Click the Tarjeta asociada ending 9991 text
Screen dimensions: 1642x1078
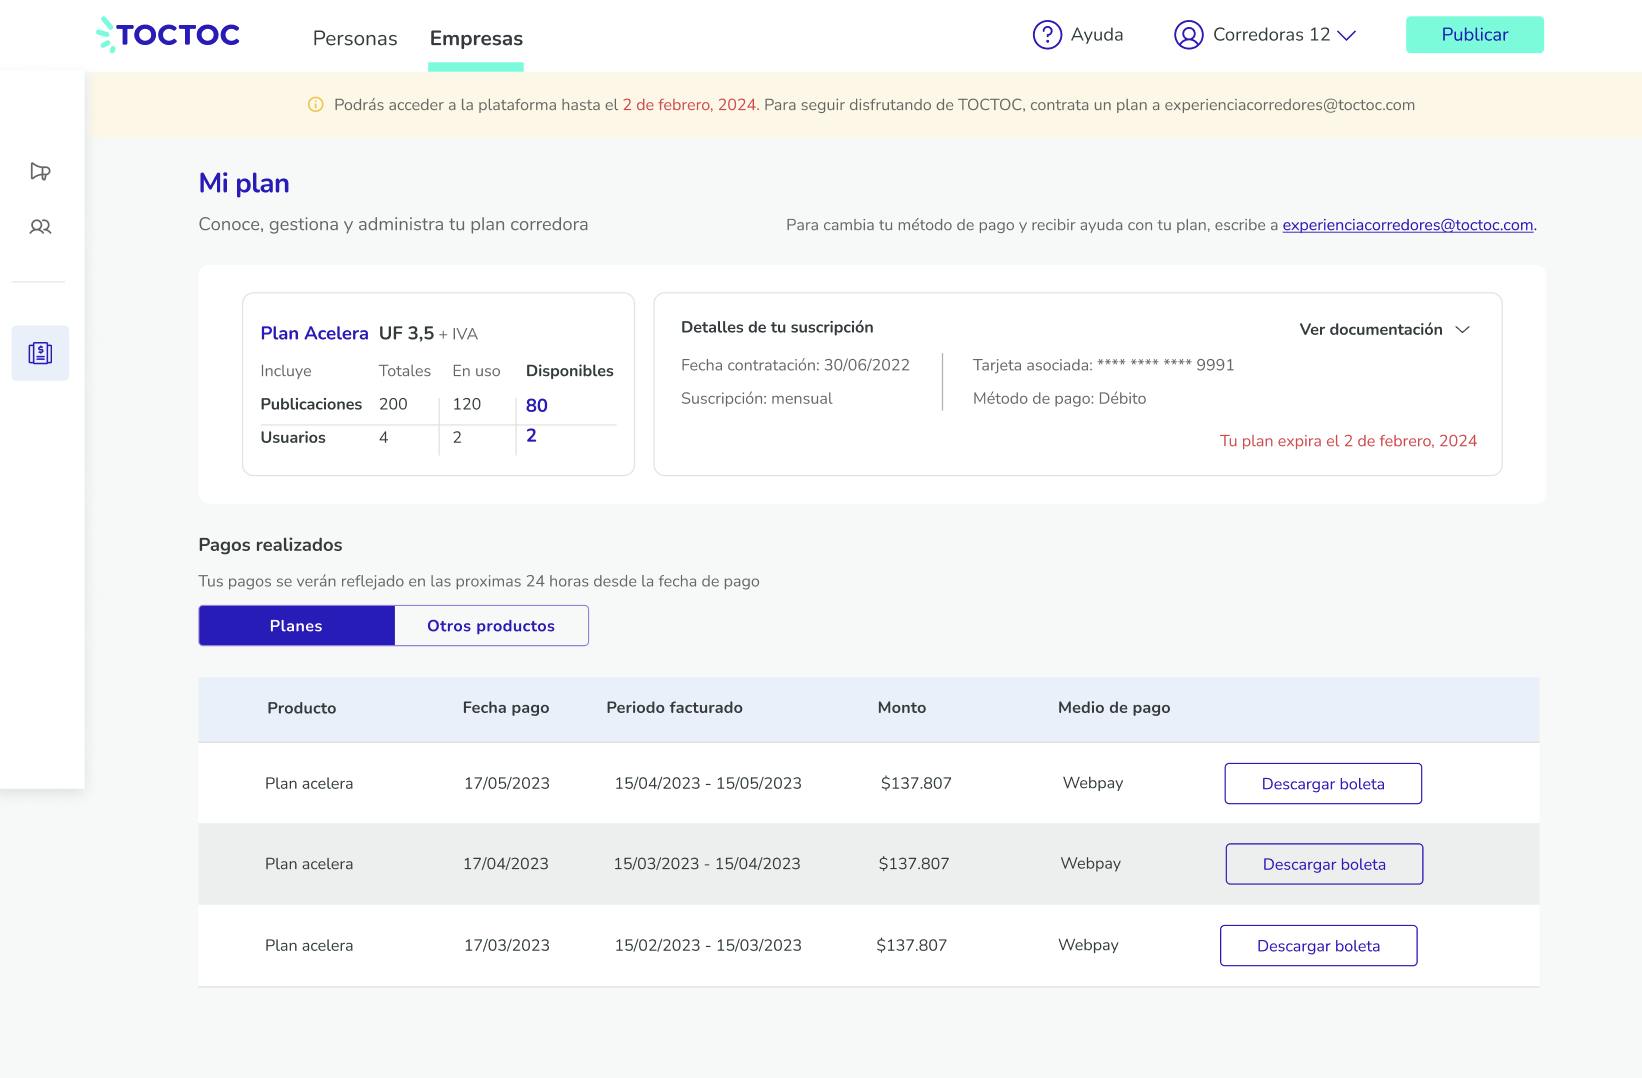click(1103, 365)
